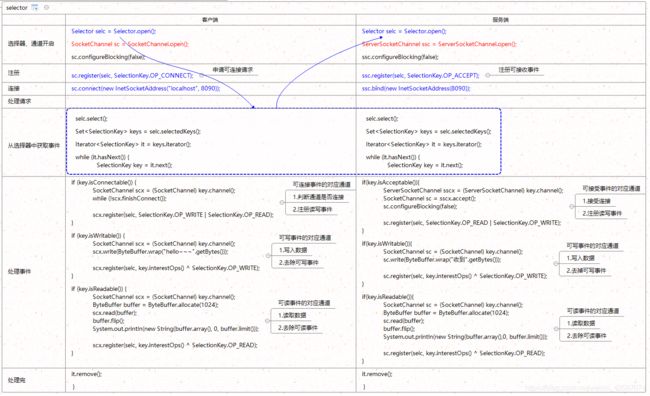Collapse the 注册可接收事件 note branch circle

pyautogui.click(x=488, y=75)
